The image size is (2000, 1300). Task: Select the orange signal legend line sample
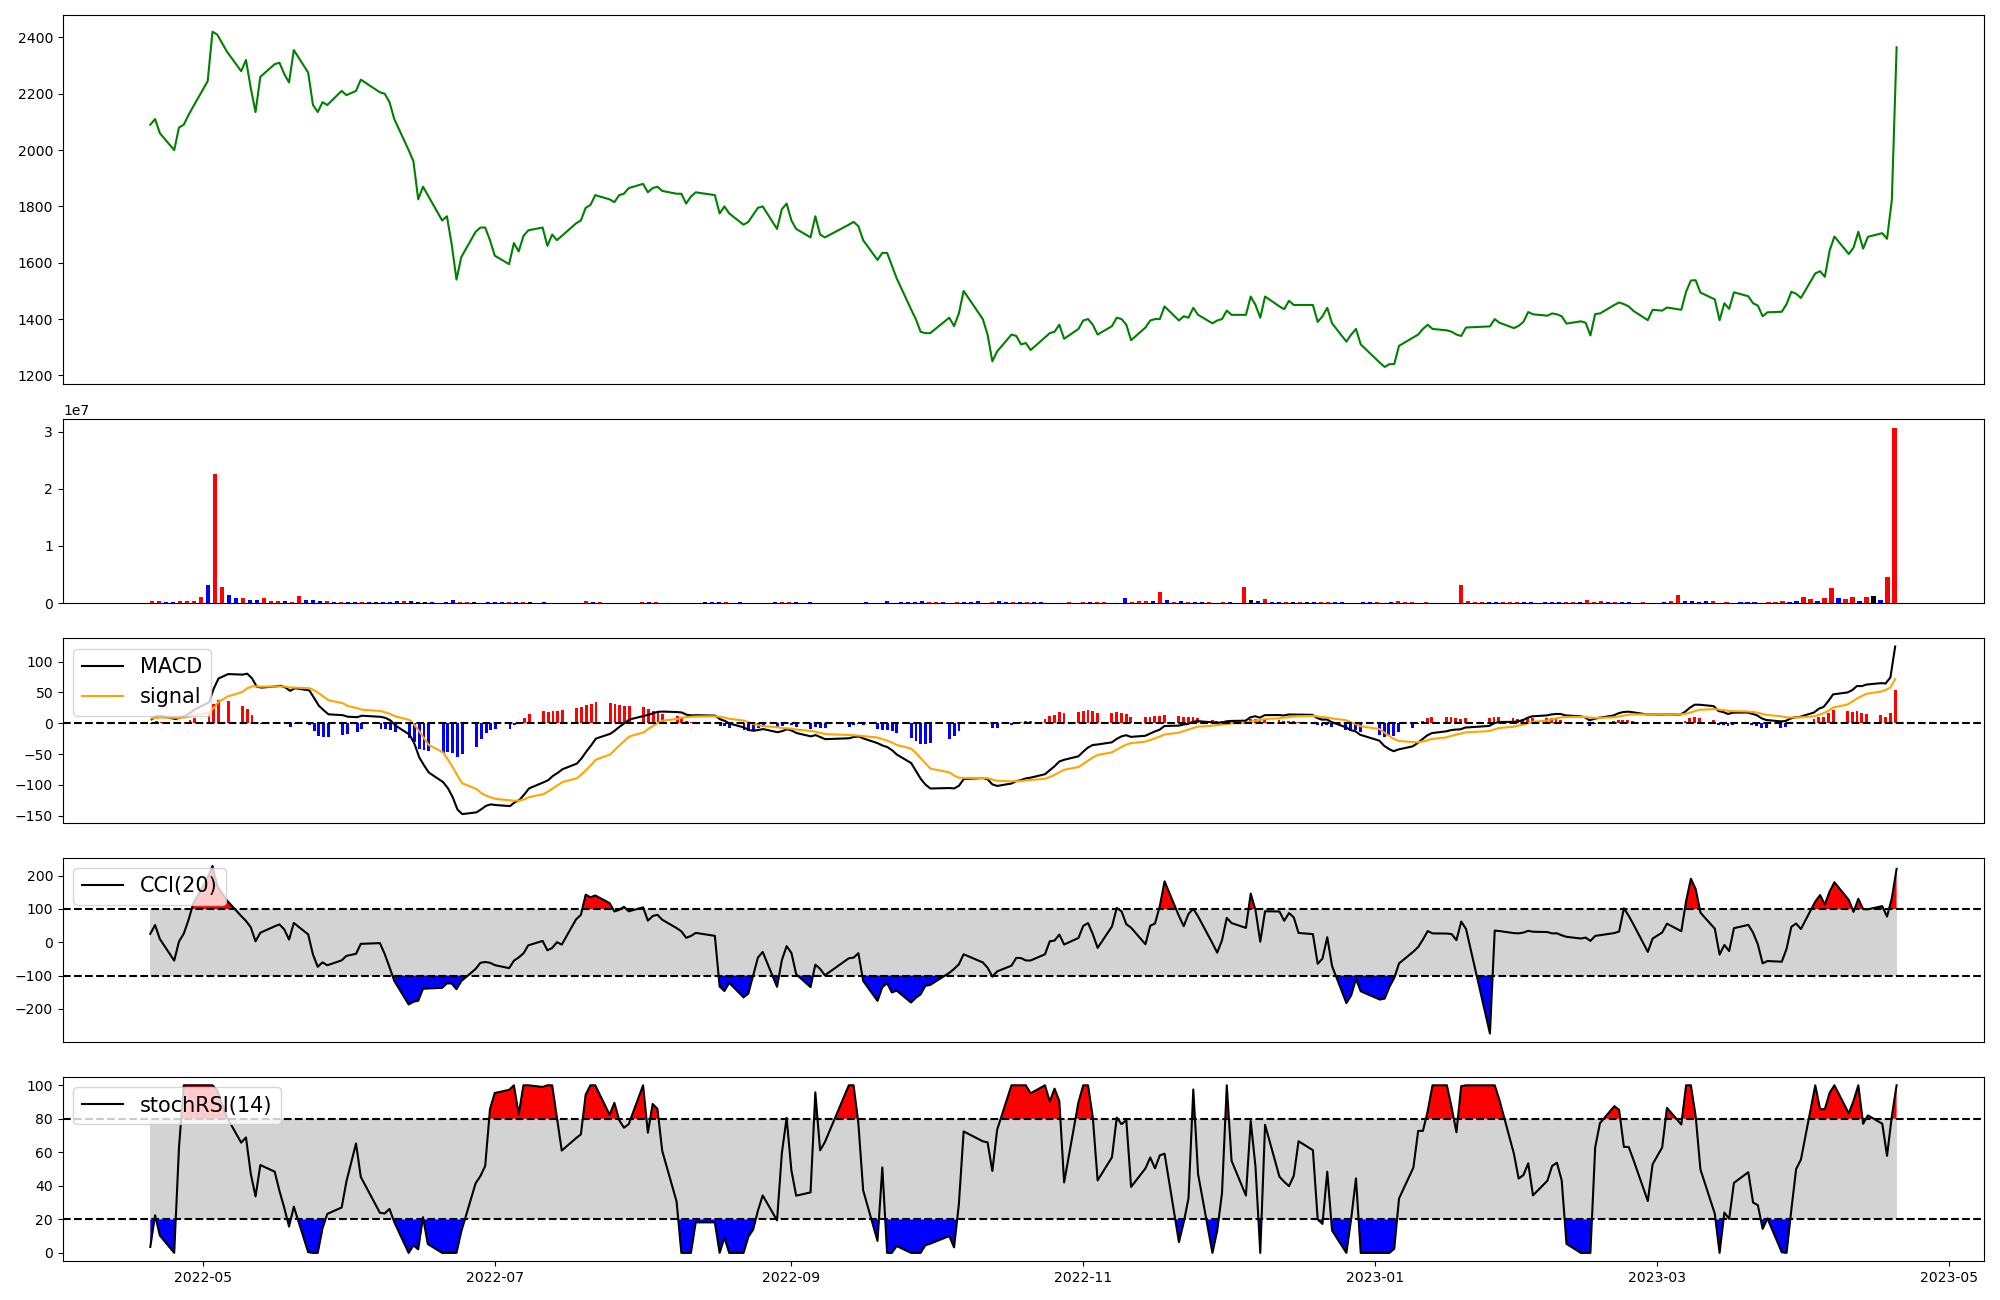(102, 697)
